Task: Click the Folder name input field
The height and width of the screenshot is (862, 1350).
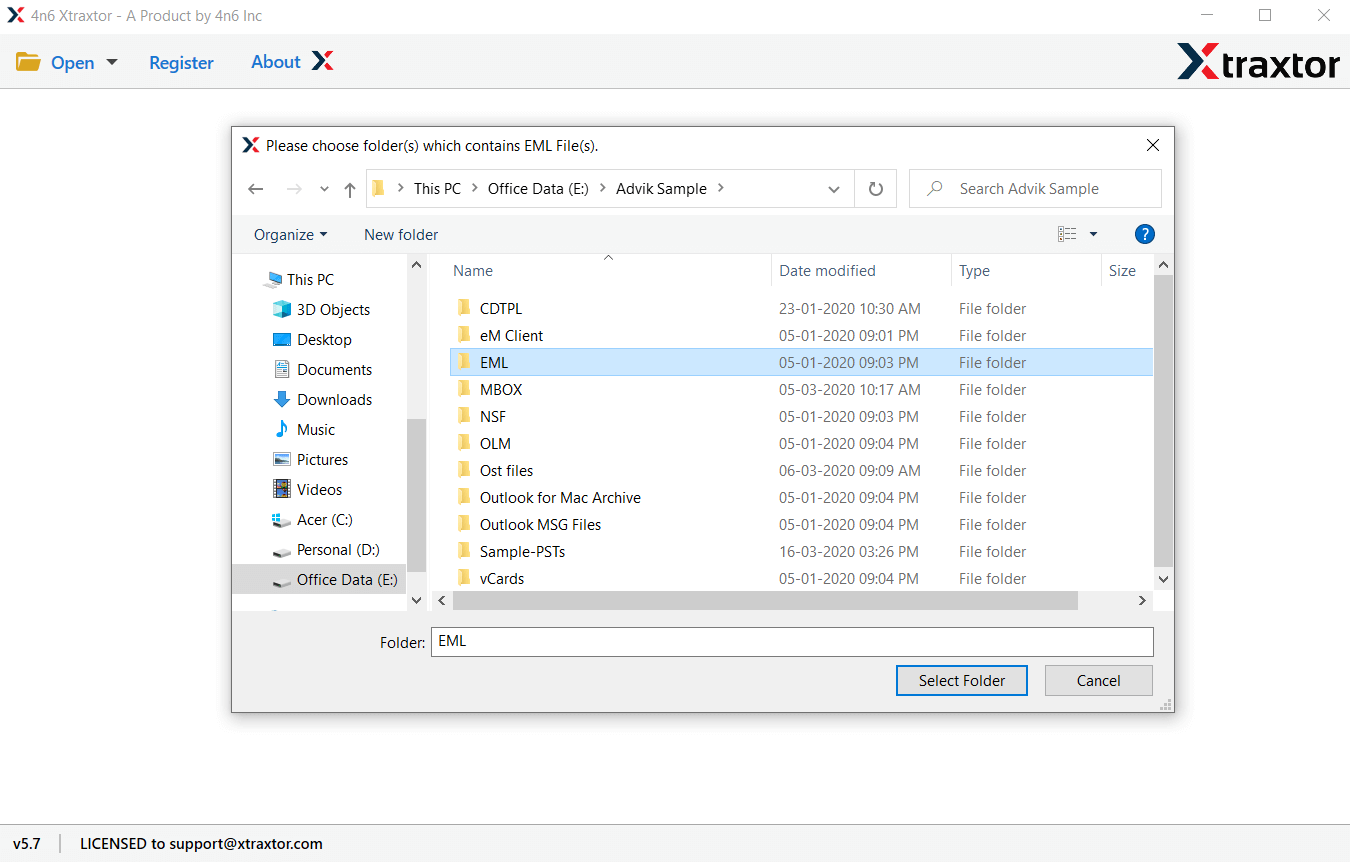Action: [792, 642]
